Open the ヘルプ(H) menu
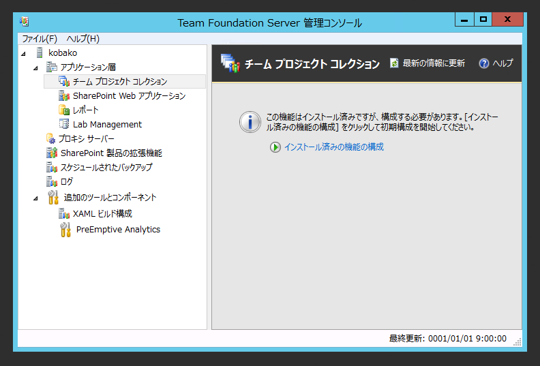 [83, 39]
